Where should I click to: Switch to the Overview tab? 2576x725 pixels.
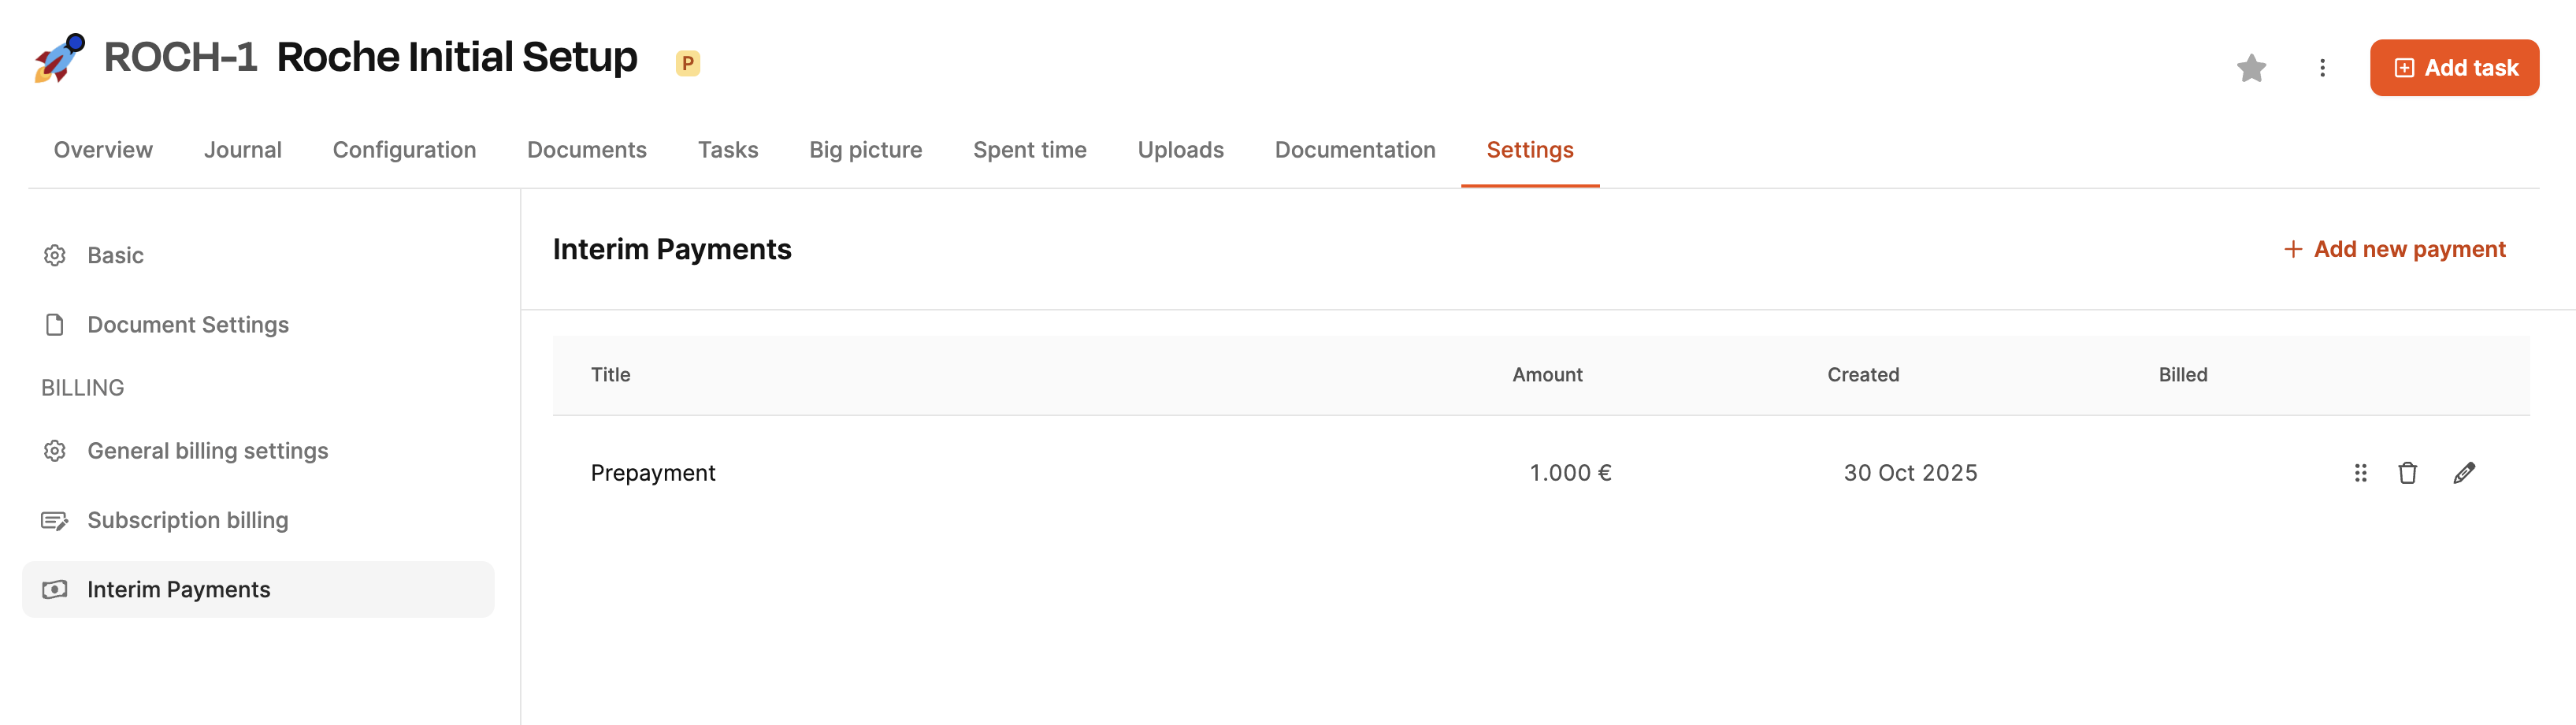[103, 150]
